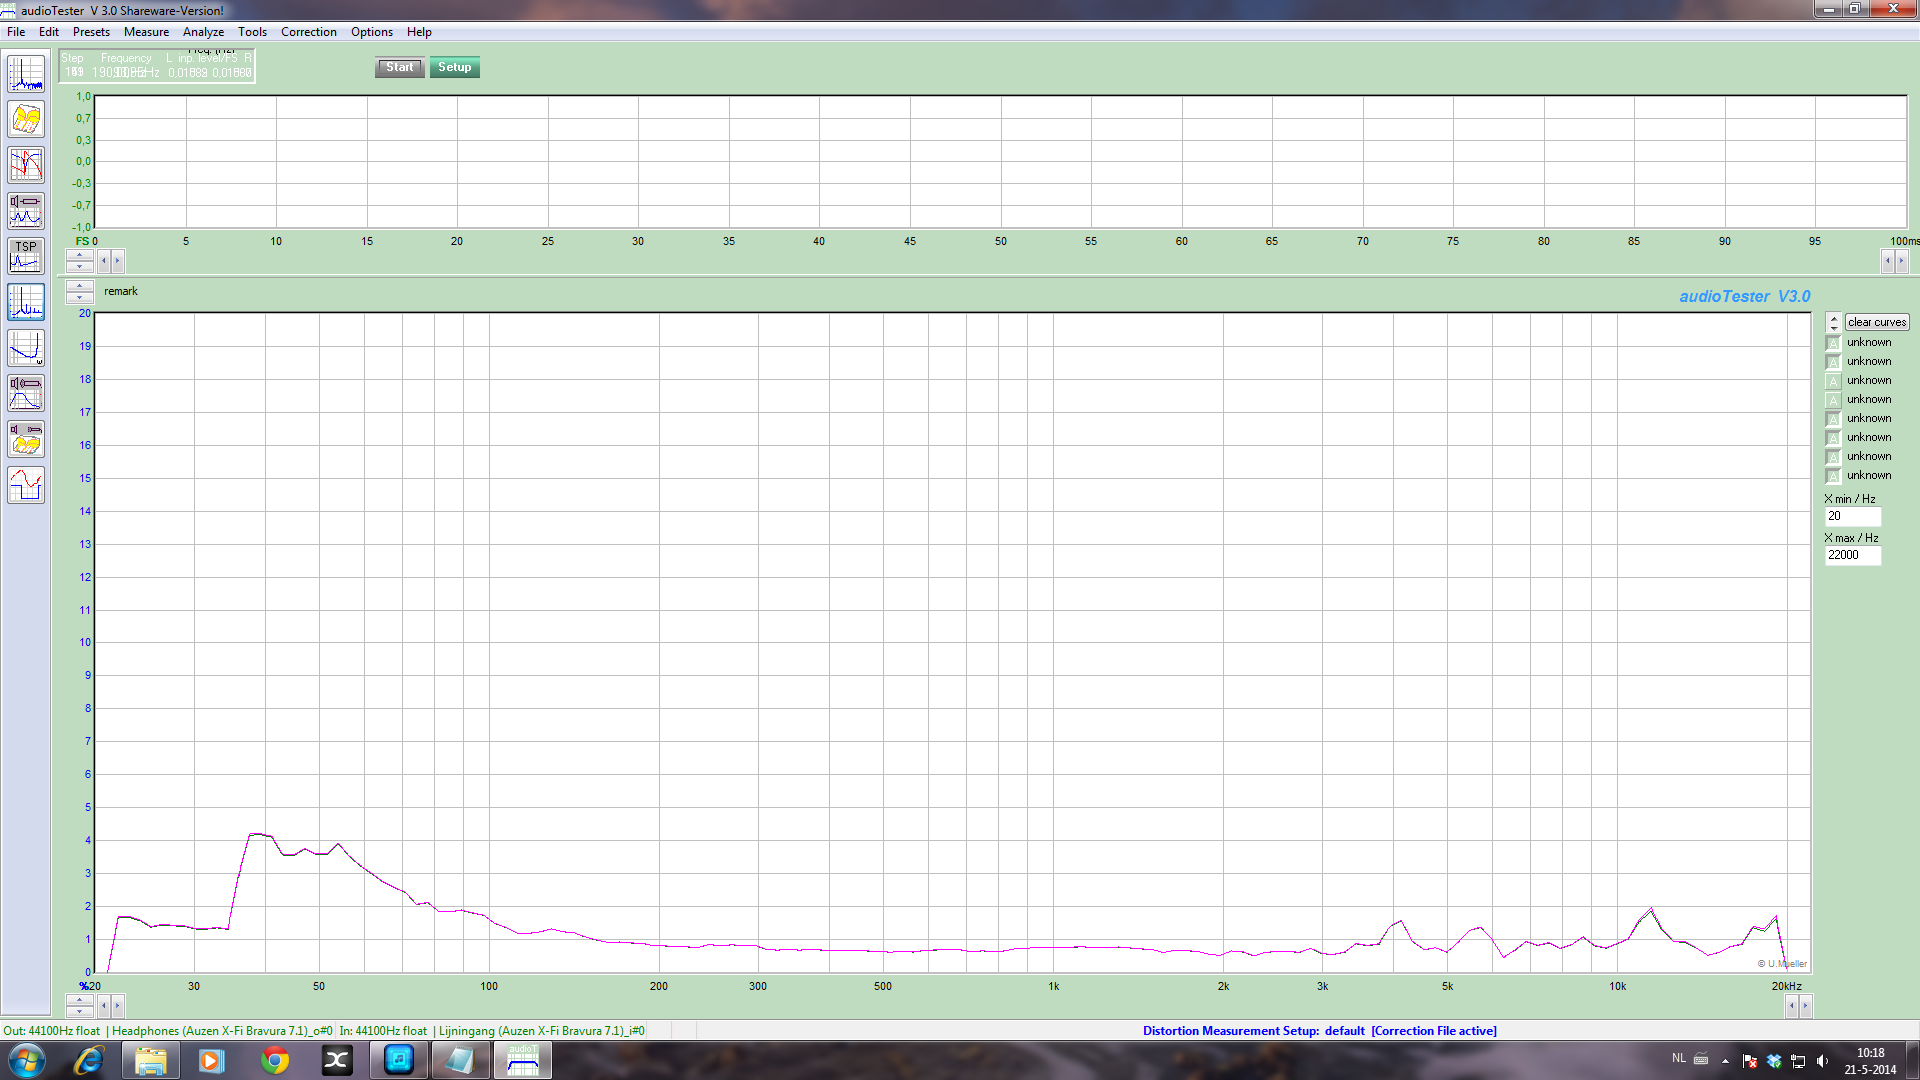Open the speaker impedance measurement tool

point(26,211)
